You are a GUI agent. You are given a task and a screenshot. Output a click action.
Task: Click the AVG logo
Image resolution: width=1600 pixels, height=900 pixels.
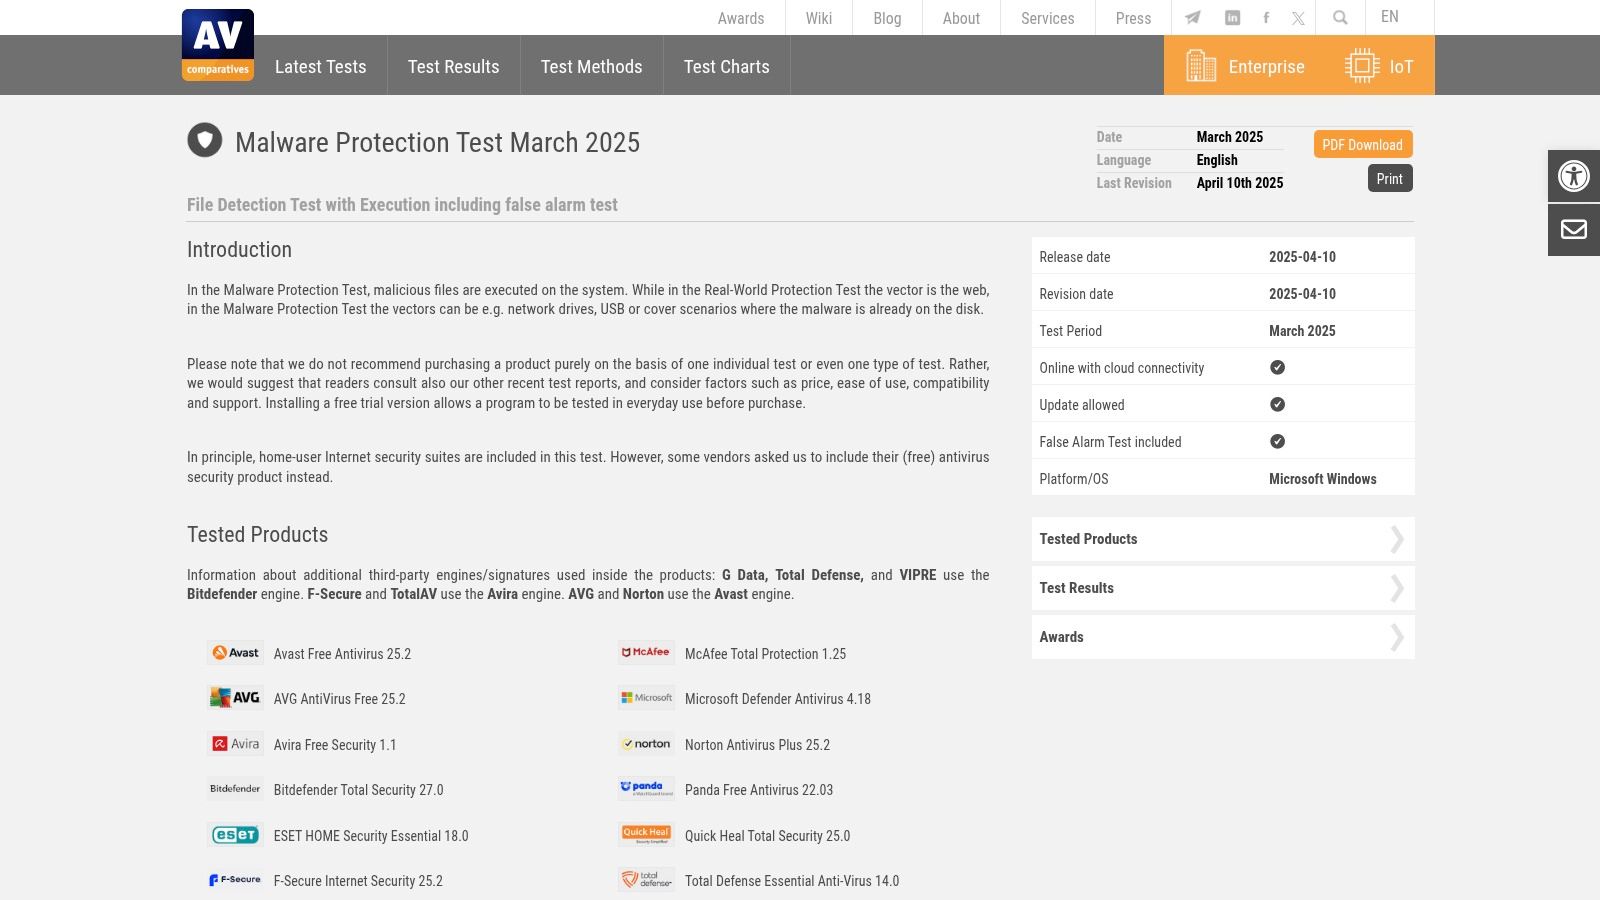coord(235,698)
